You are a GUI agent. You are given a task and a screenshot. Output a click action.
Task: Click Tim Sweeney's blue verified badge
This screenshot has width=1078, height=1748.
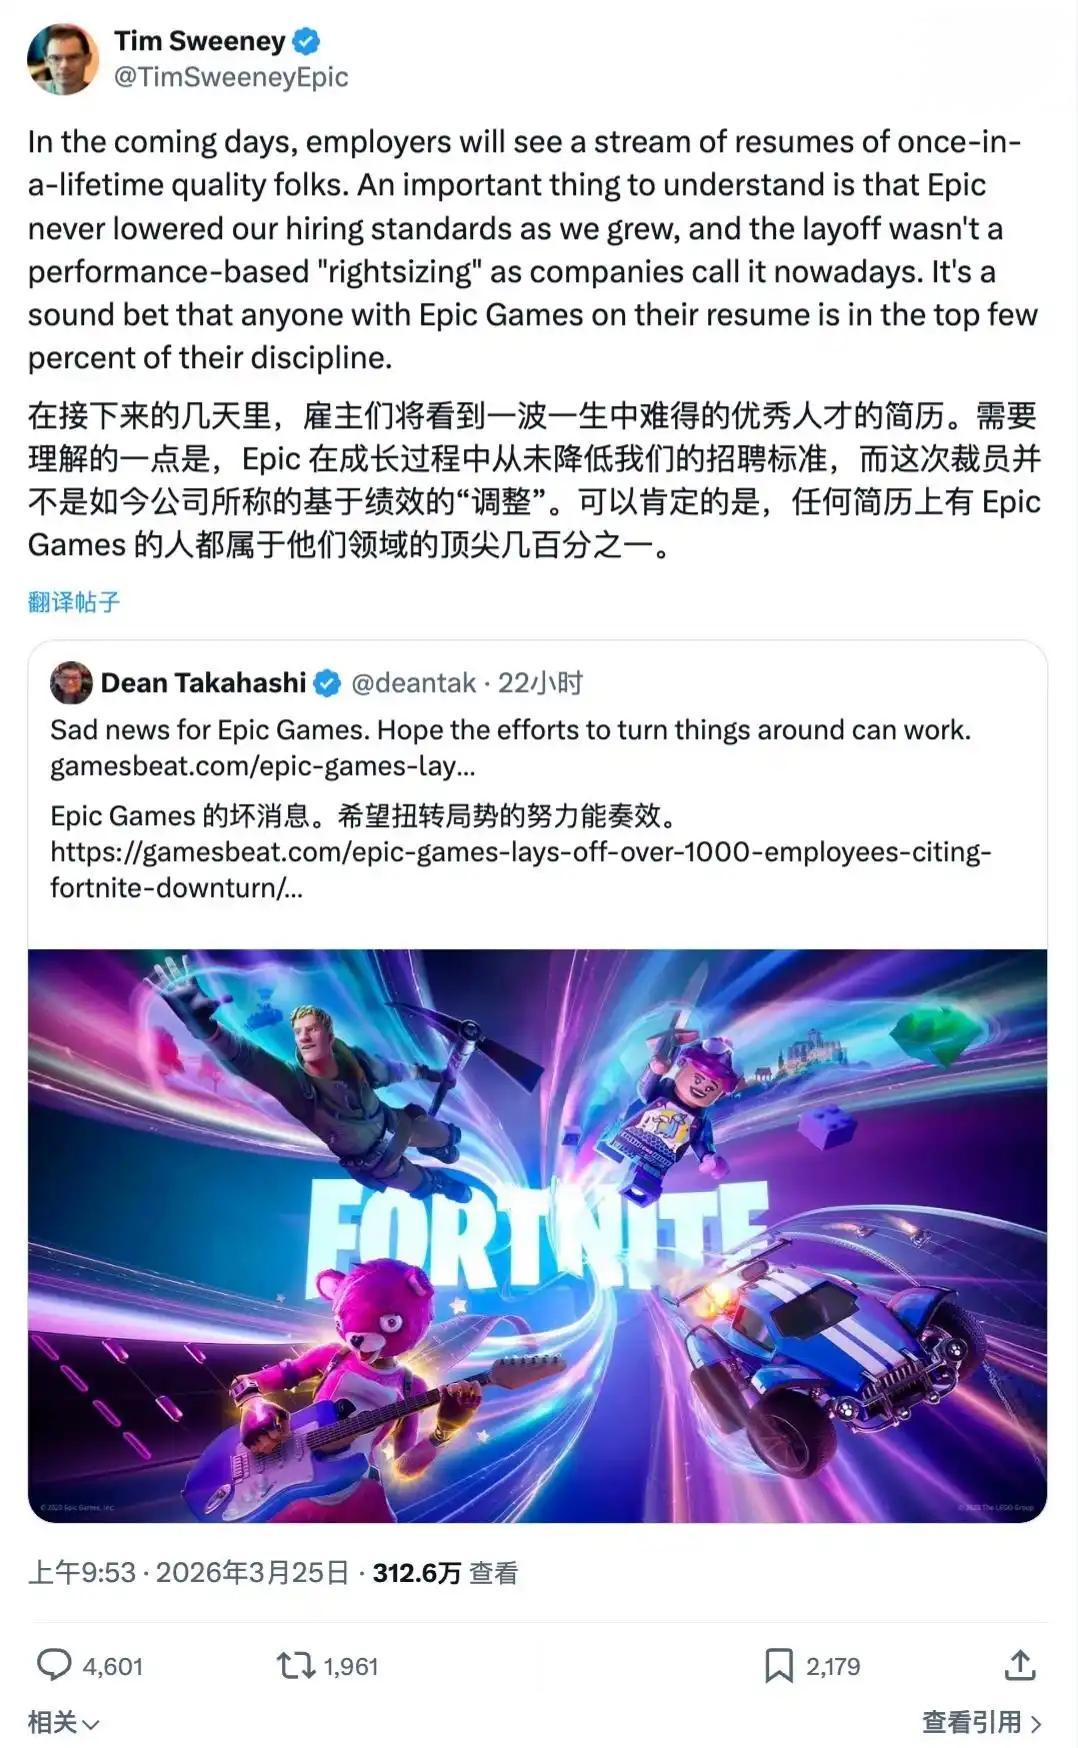click(306, 41)
